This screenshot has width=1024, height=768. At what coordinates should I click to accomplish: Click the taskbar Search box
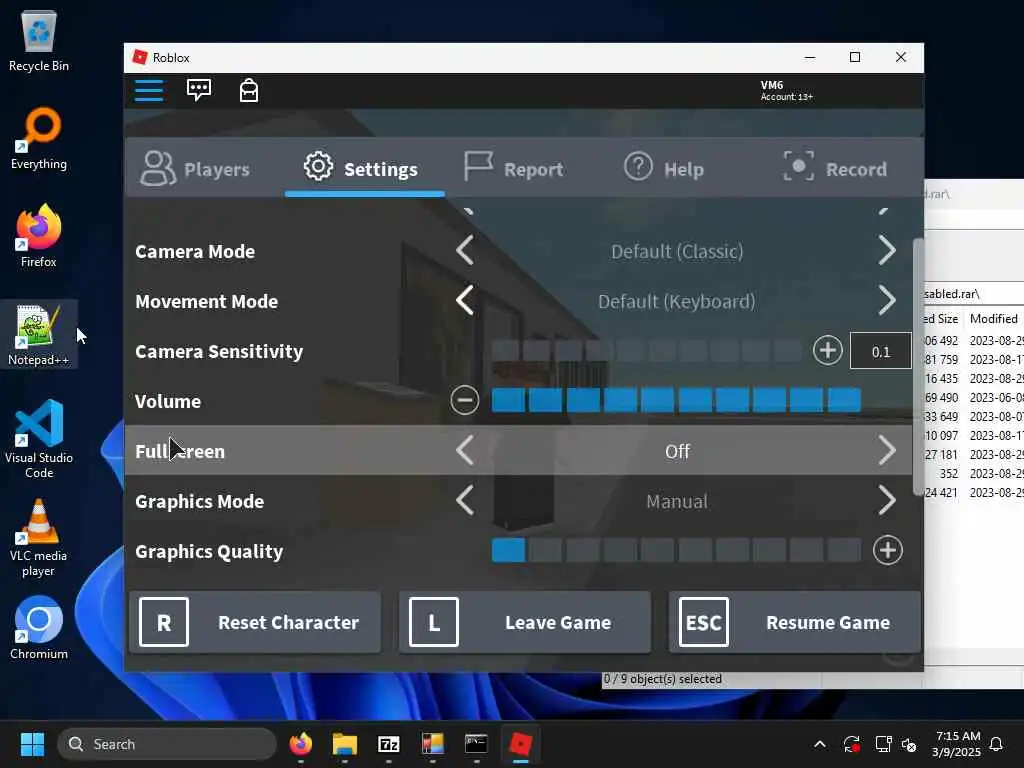tap(167, 744)
